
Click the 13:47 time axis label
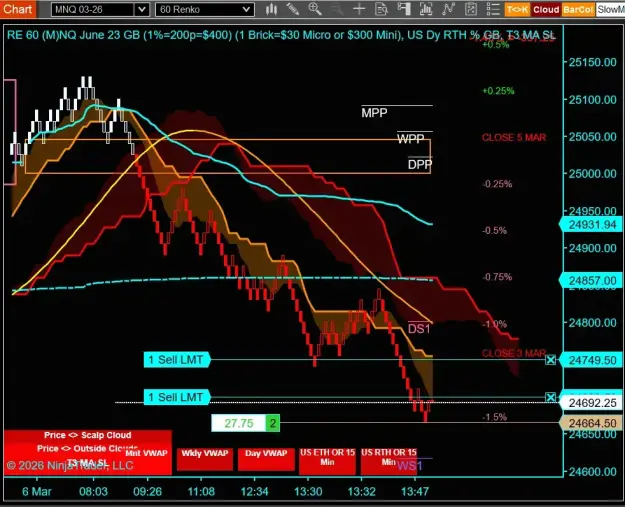point(415,491)
